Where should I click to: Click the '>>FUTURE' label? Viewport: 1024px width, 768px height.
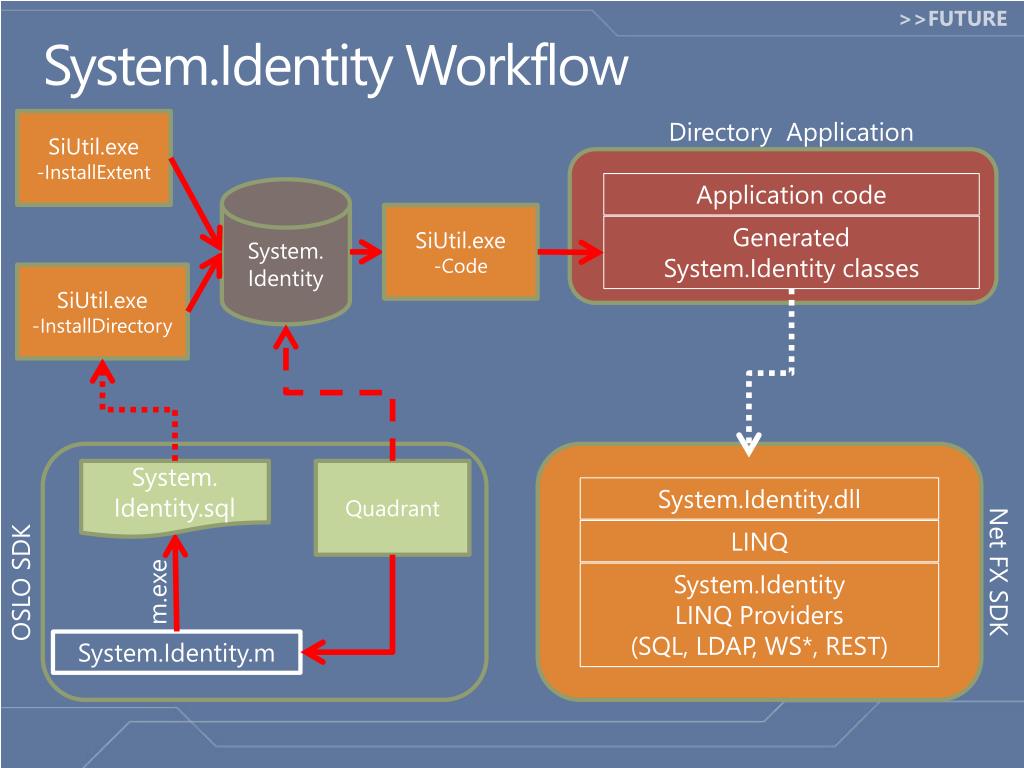tap(953, 18)
